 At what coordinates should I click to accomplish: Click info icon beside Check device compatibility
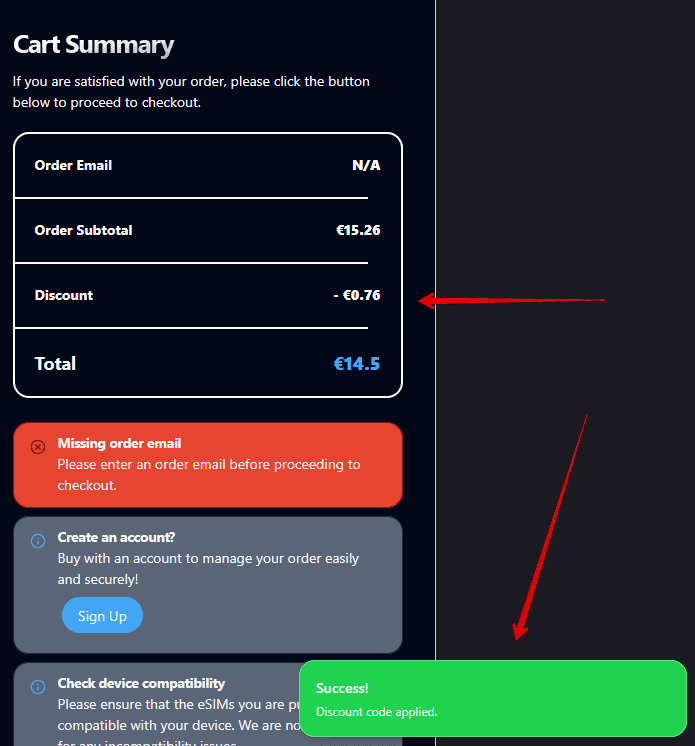pyautogui.click(x=38, y=687)
